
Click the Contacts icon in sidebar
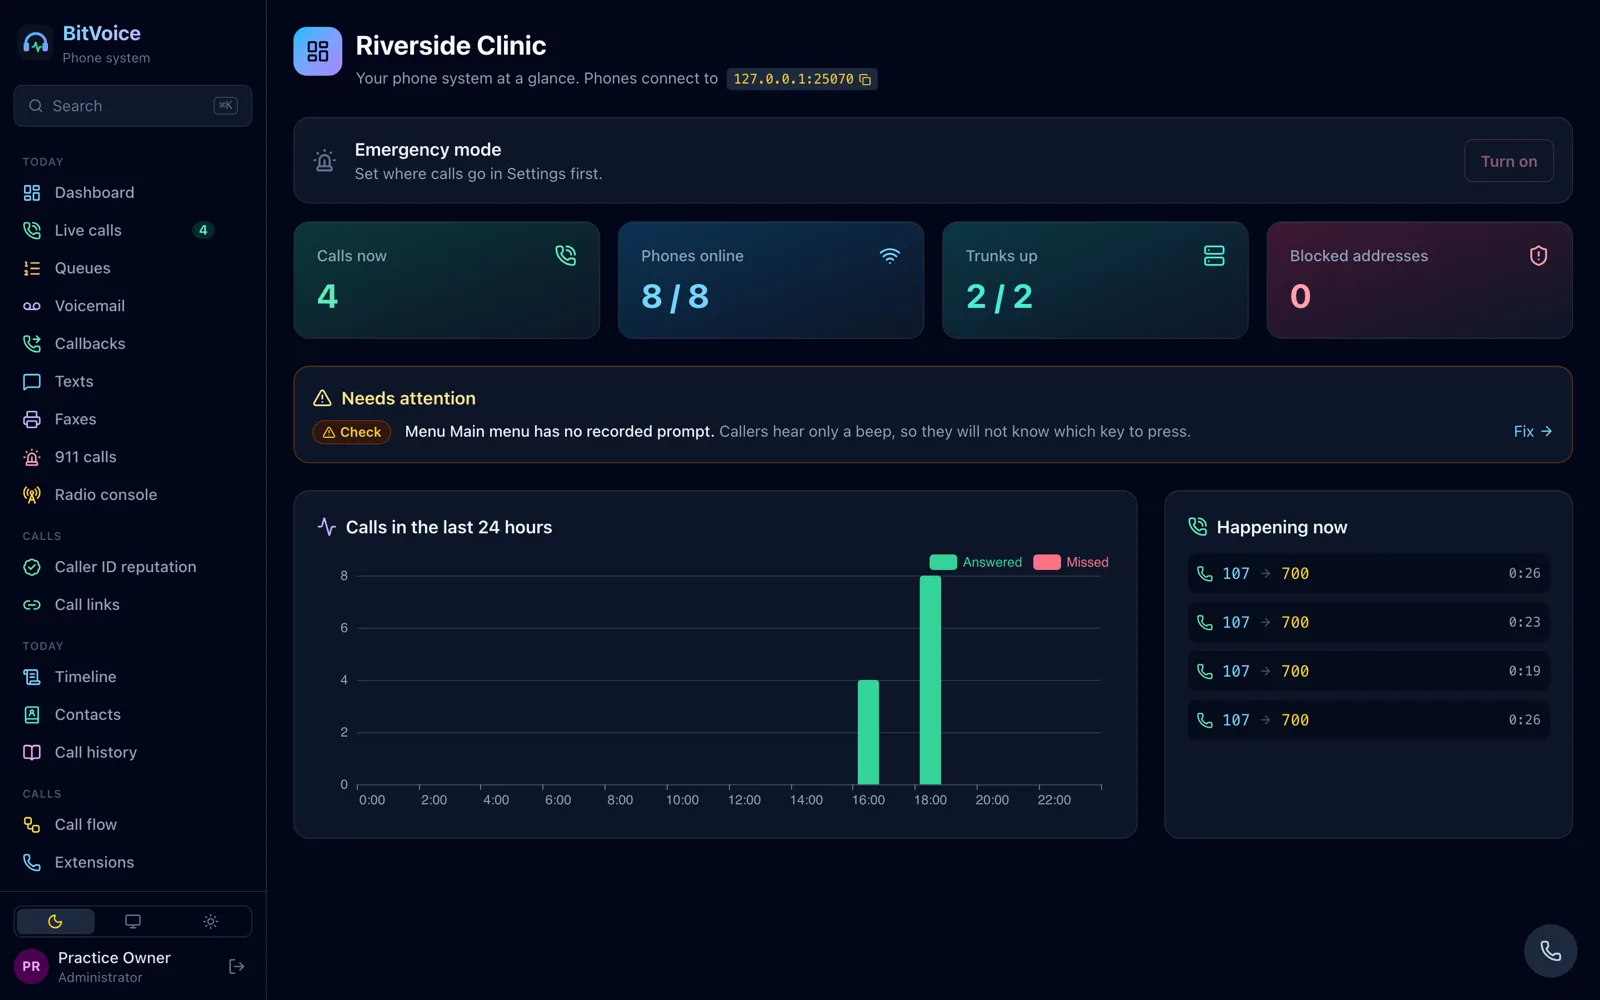click(32, 715)
